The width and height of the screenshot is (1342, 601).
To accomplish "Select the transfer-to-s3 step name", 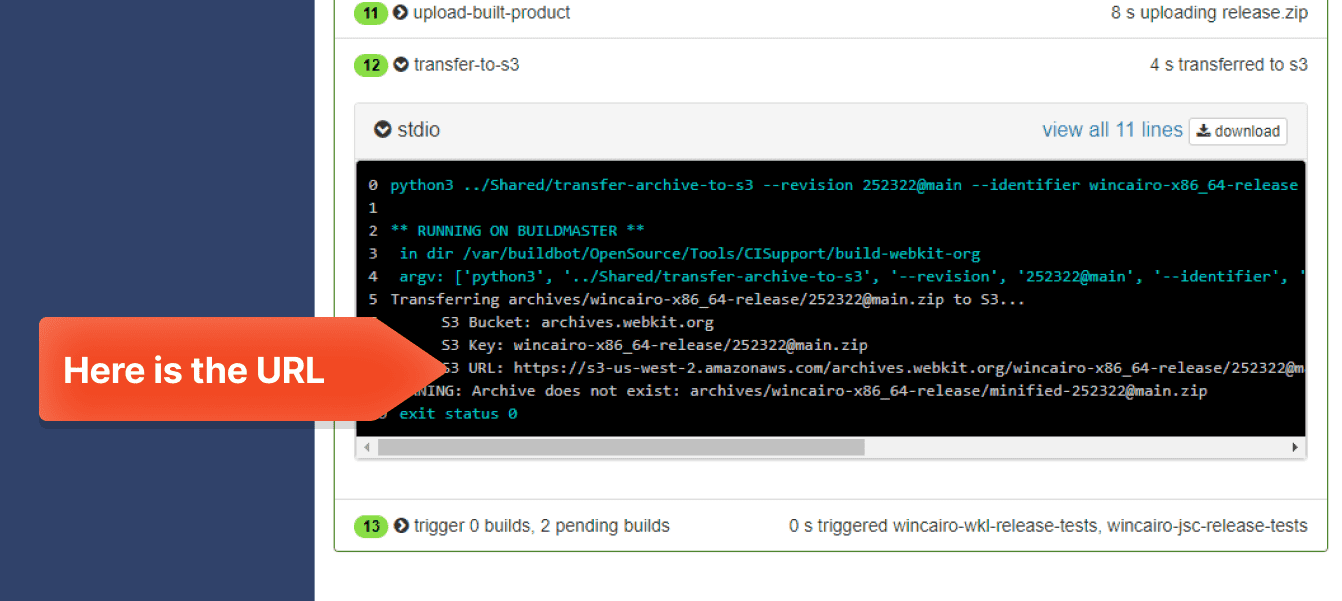I will (466, 65).
